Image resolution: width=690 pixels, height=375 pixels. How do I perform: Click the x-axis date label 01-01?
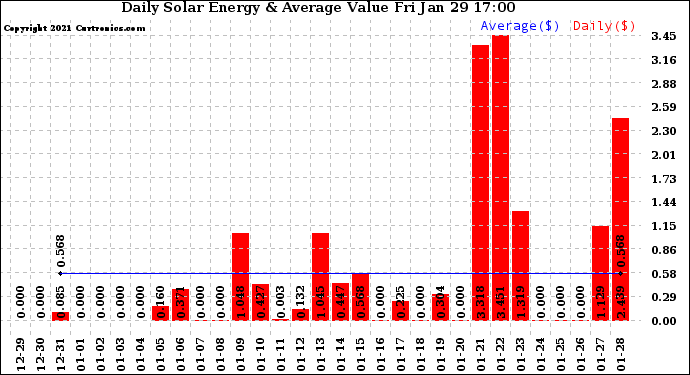pos(81,355)
